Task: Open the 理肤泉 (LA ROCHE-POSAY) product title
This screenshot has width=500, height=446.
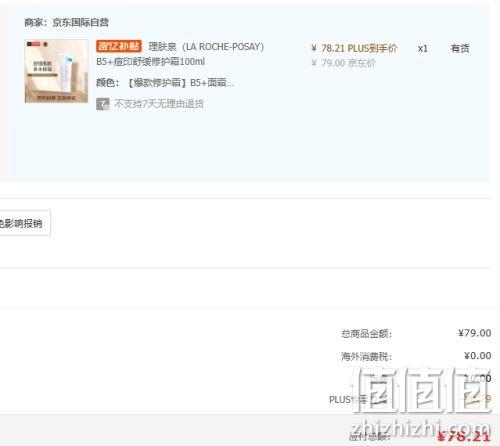Action: pyautogui.click(x=206, y=47)
